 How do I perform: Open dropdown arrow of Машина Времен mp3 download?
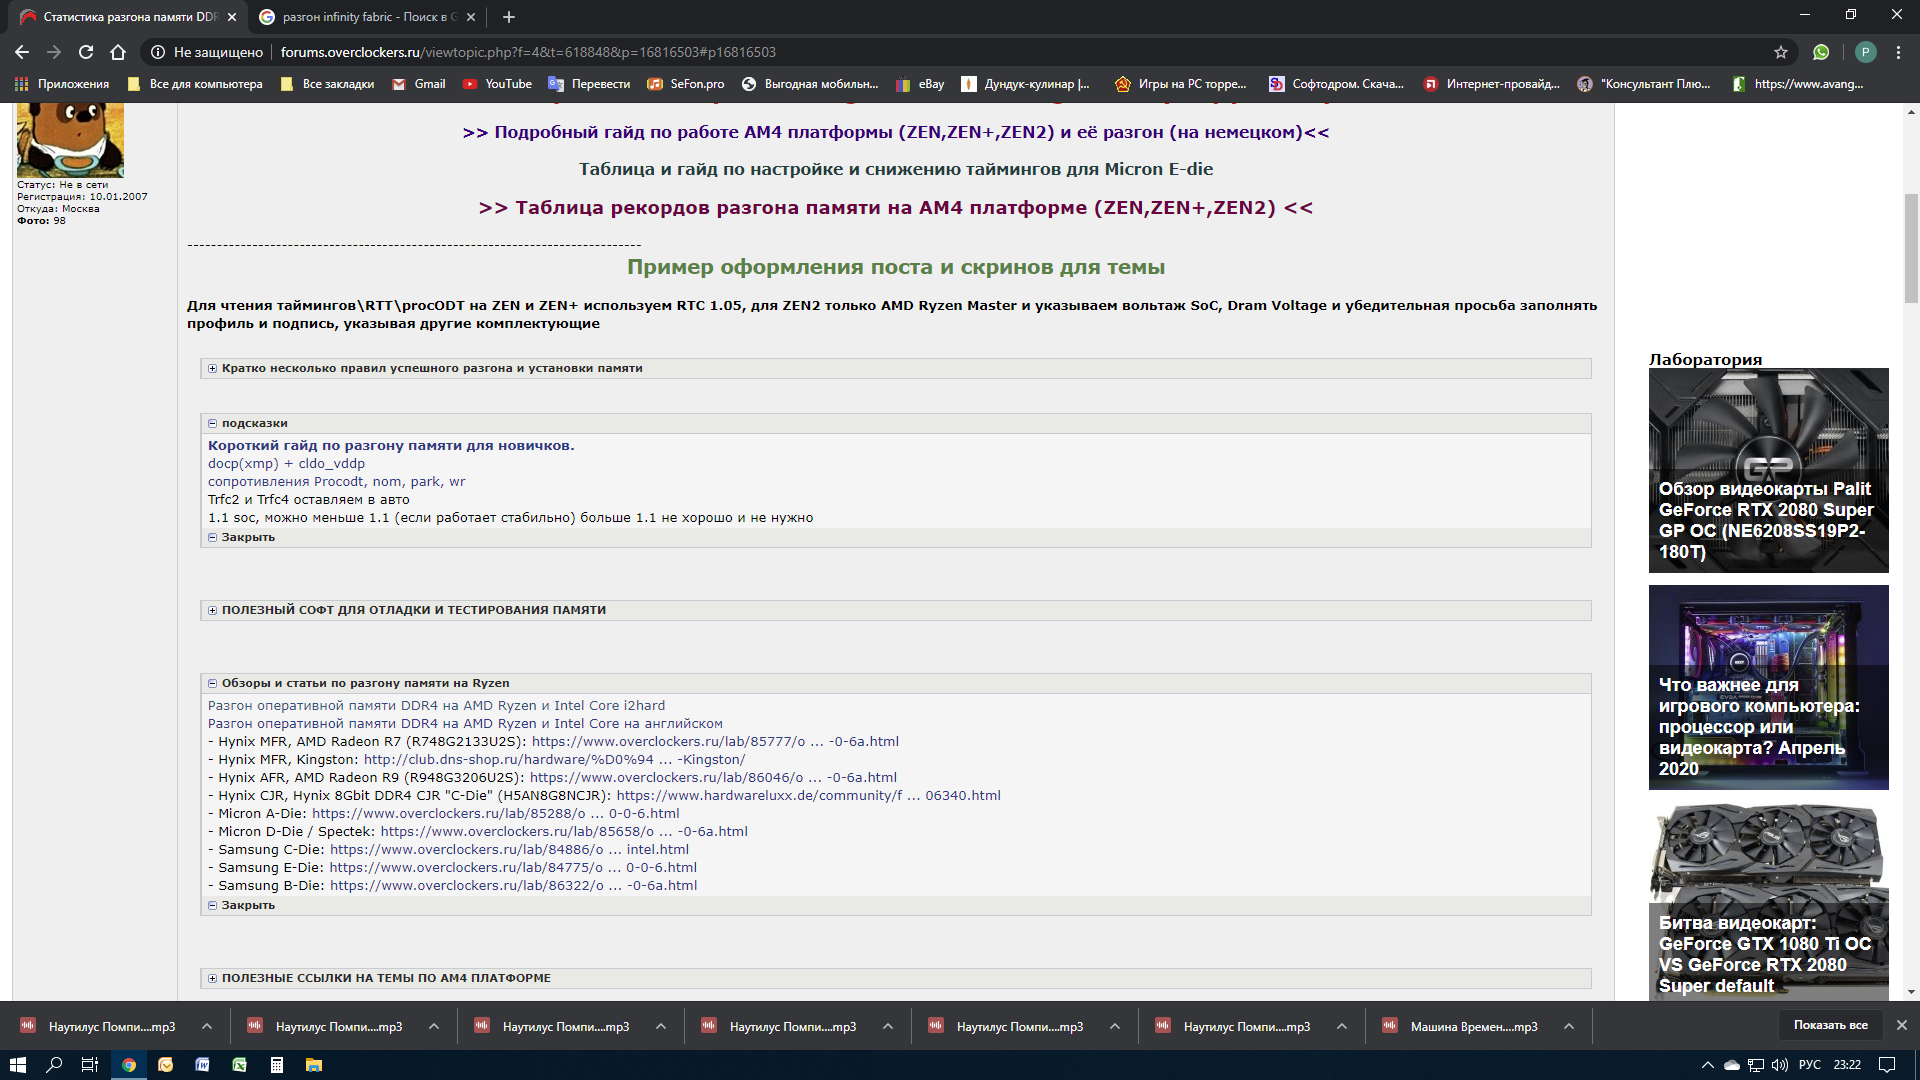click(1569, 1027)
